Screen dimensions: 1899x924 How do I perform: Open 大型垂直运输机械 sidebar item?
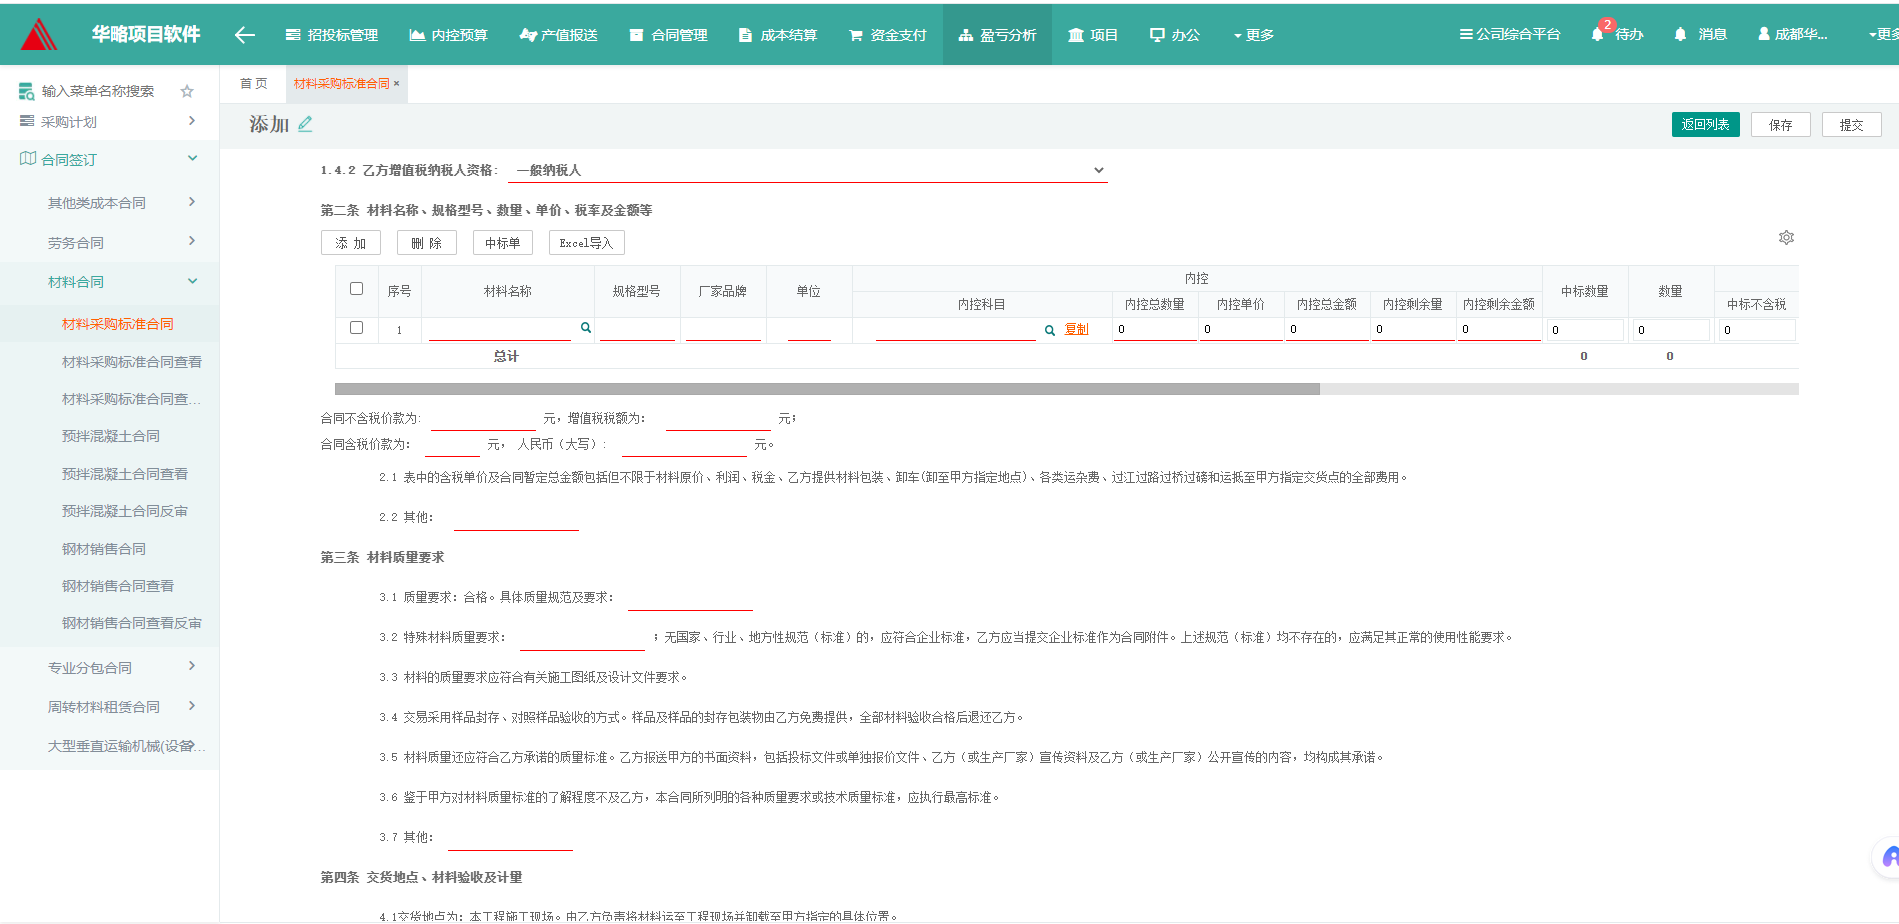(x=109, y=746)
